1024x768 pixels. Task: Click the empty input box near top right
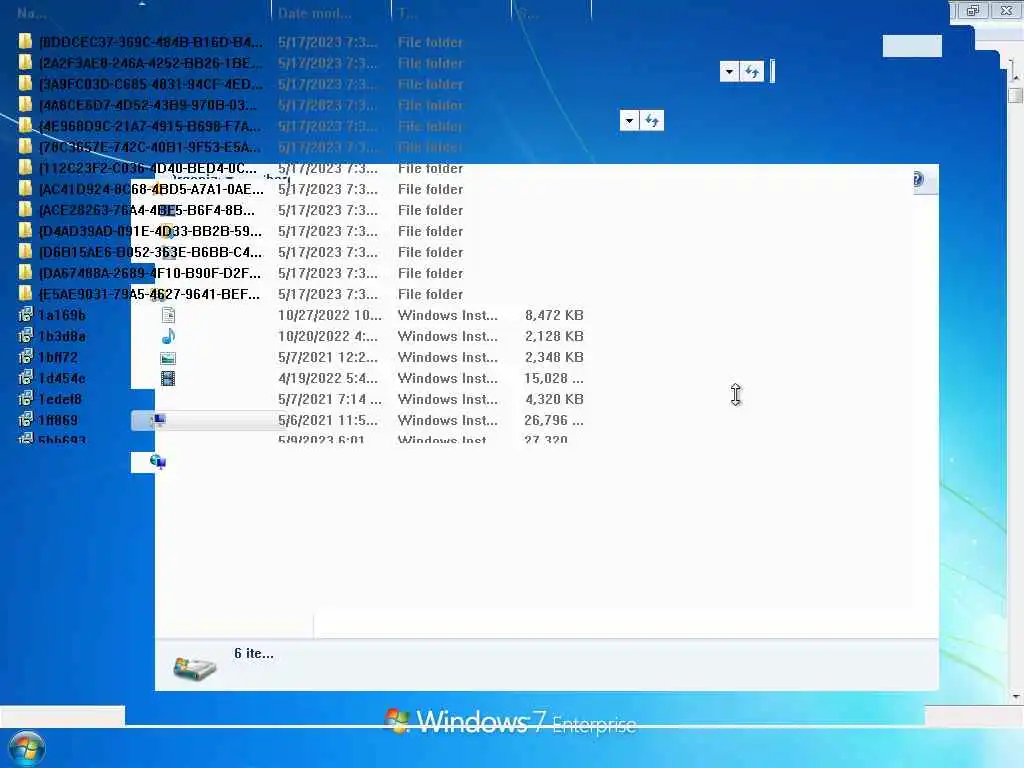click(x=912, y=46)
